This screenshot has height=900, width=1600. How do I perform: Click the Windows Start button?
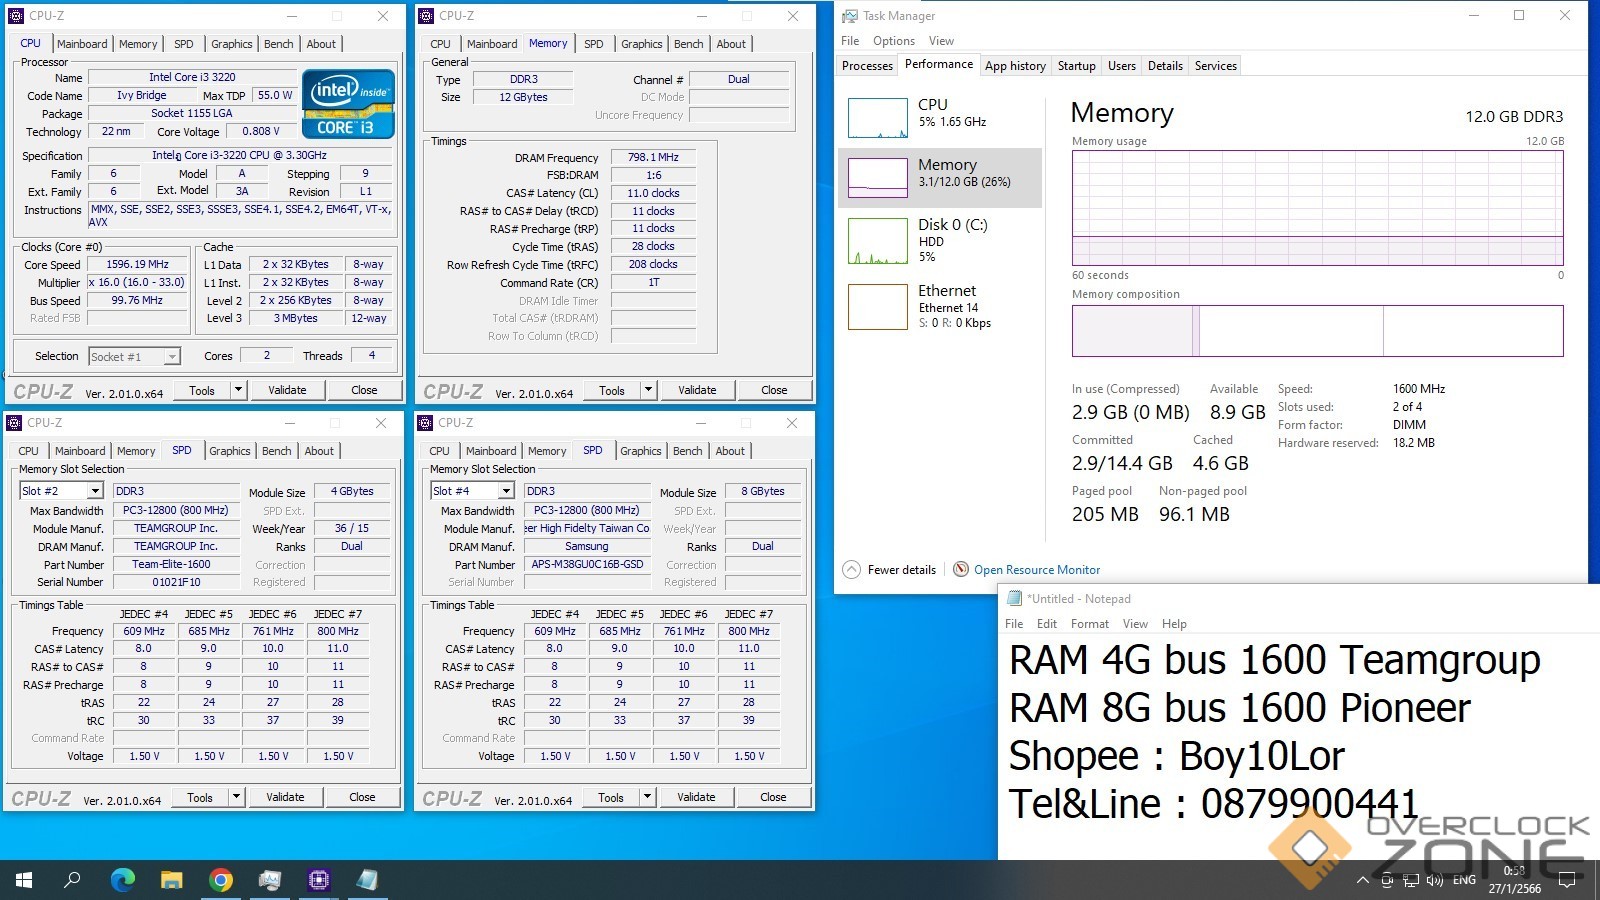24,880
